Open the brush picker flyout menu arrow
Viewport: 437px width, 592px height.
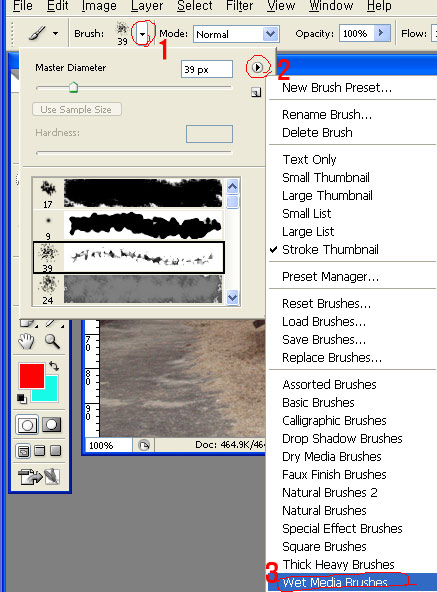(x=258, y=68)
